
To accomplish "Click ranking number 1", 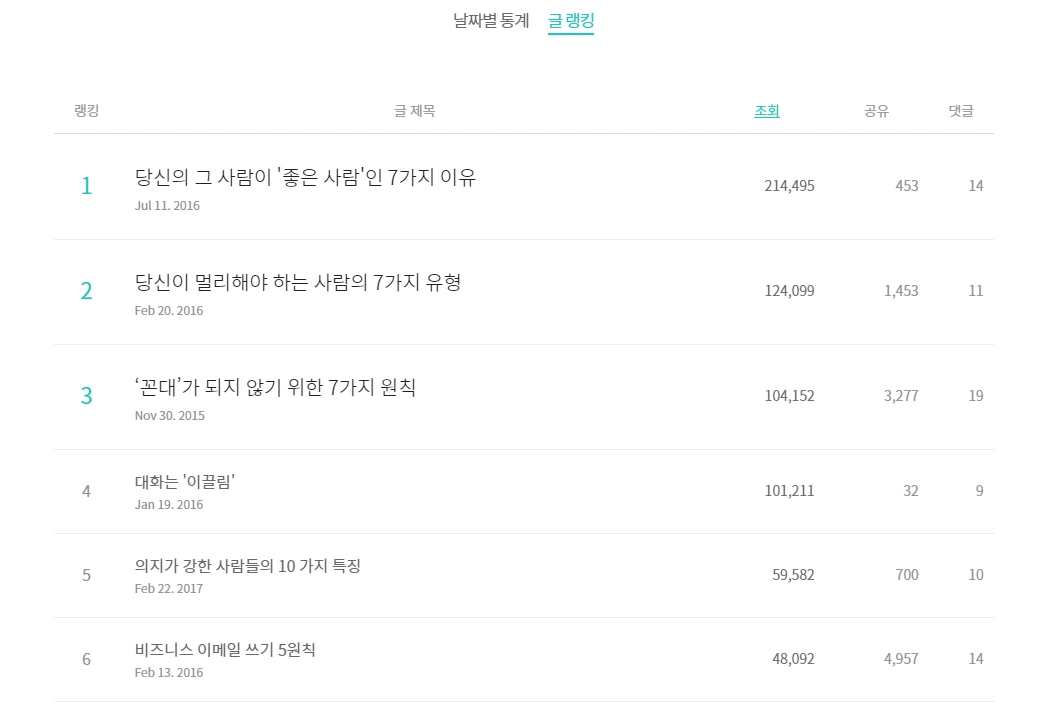I will (86, 186).
